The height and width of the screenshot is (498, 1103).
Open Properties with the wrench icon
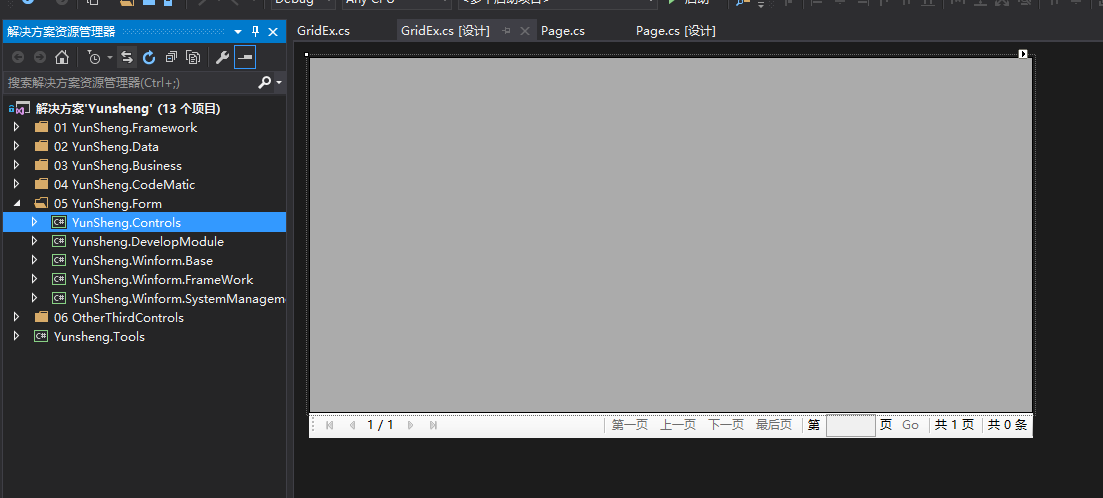222,57
